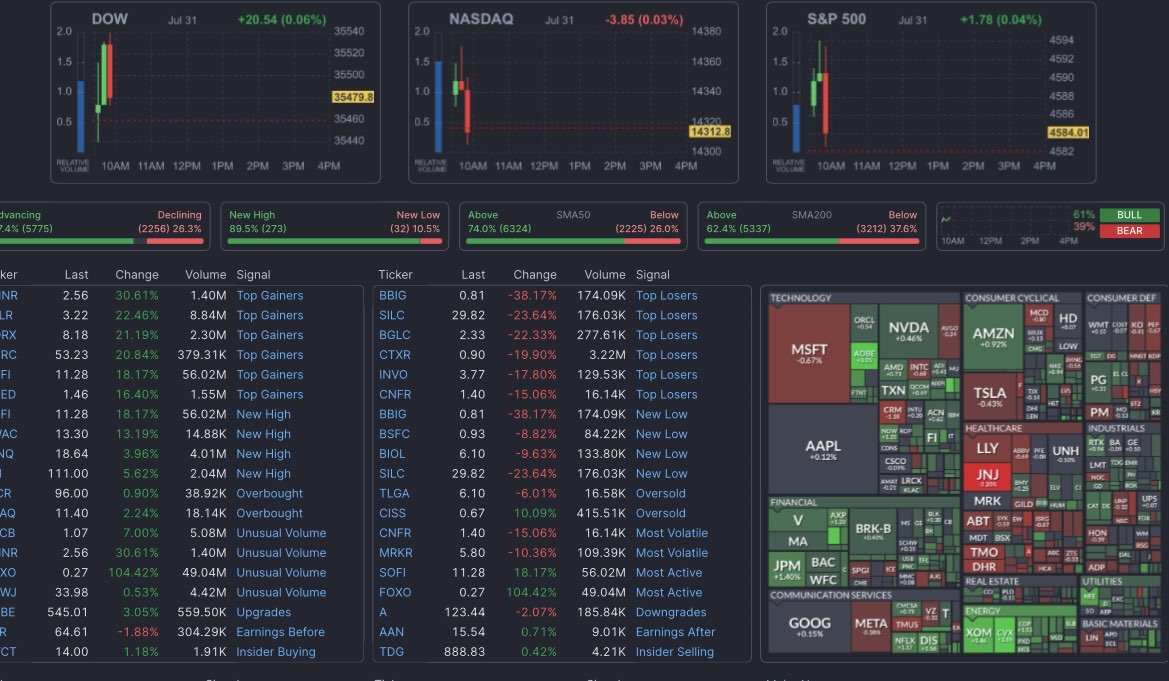Open the Insider Buying signal link
Viewport: 1169px width, 681px height.
pyautogui.click(x=276, y=652)
